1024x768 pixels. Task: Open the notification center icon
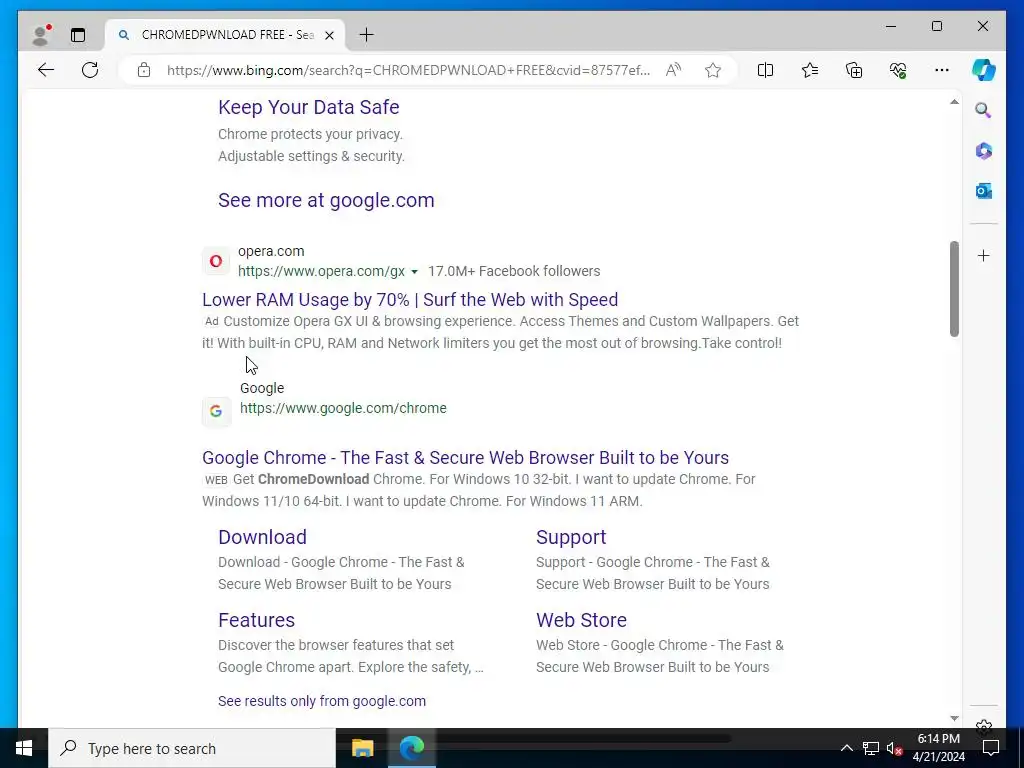coord(991,748)
